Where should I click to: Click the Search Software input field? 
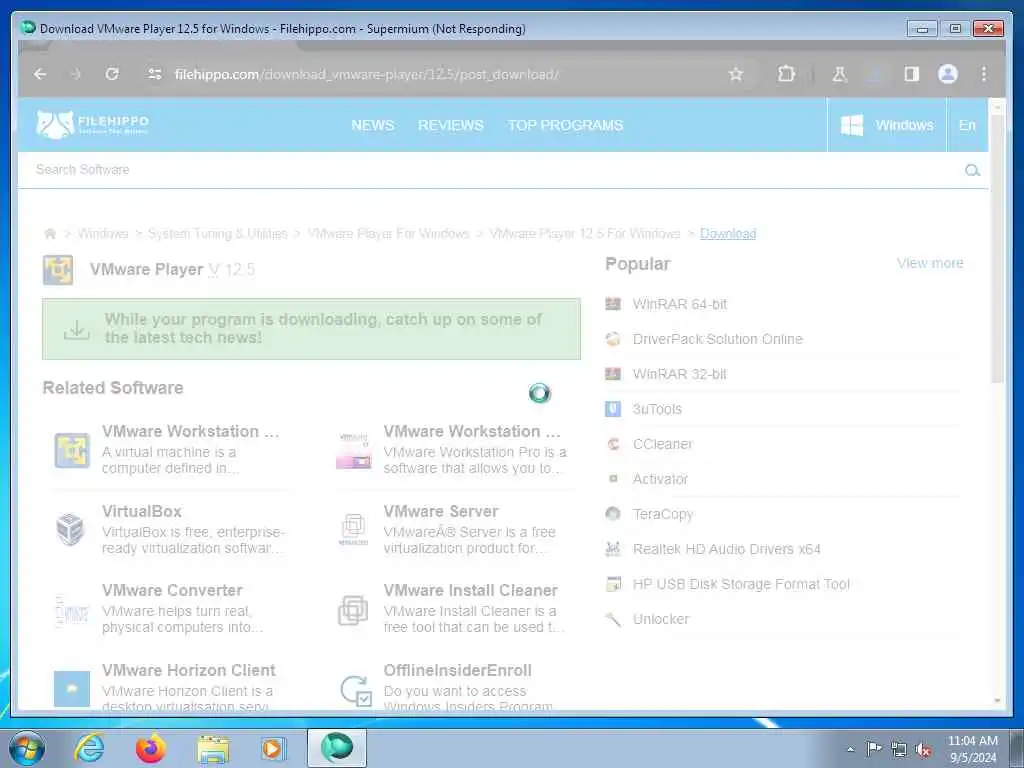pyautogui.click(x=496, y=170)
